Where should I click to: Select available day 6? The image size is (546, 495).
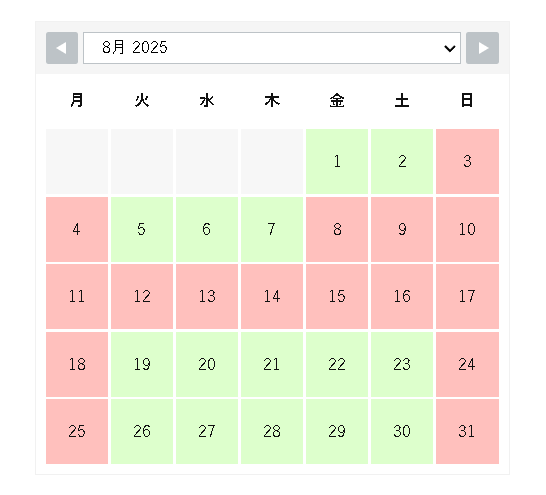[x=207, y=229]
